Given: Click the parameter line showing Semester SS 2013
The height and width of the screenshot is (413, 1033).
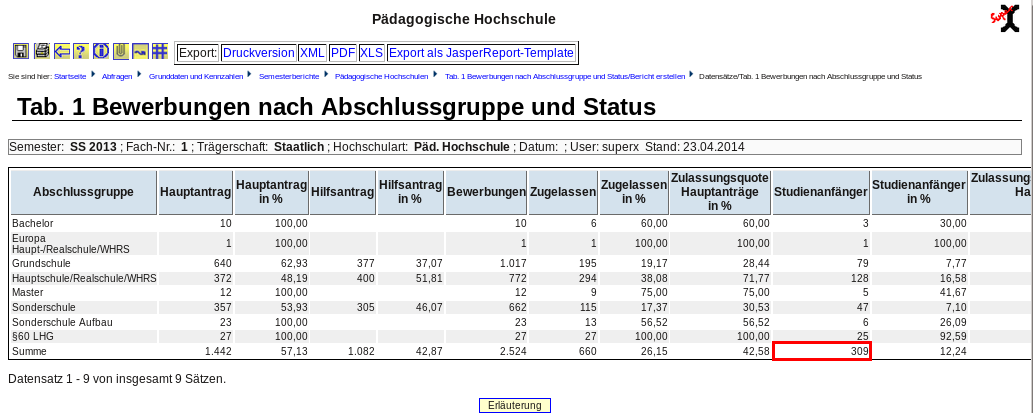Looking at the screenshot, I should (x=516, y=147).
